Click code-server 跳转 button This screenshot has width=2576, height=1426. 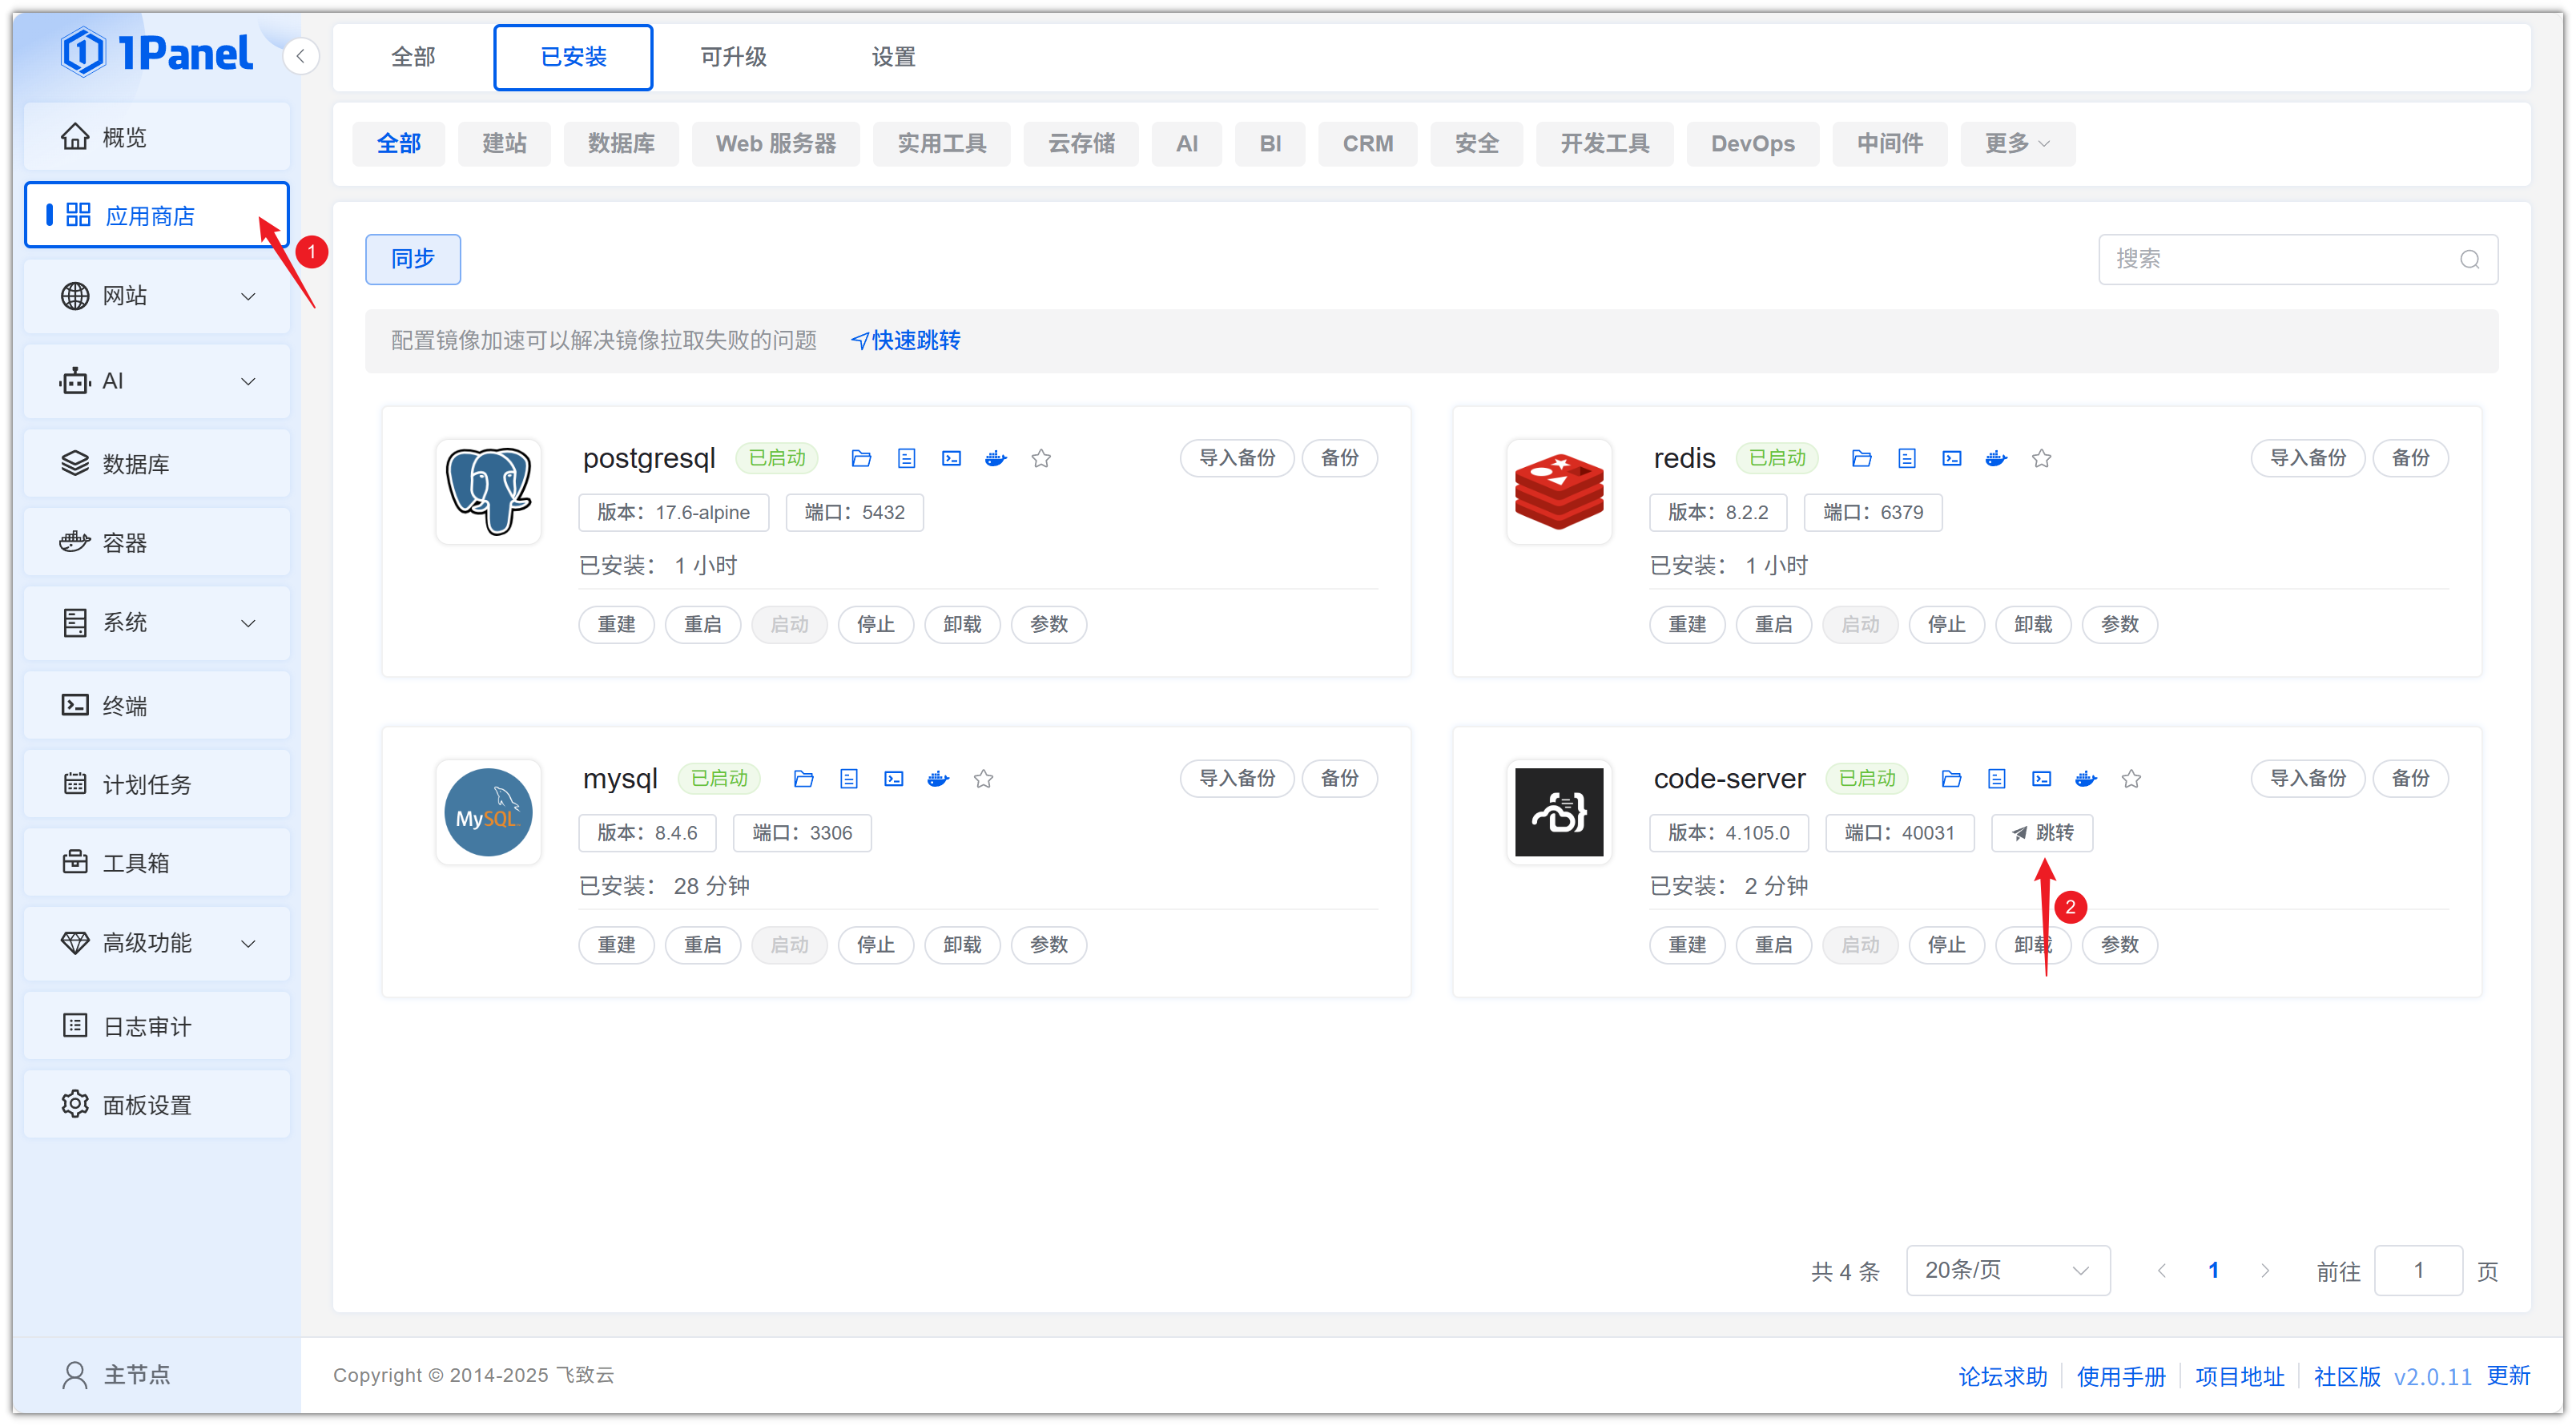2041,832
